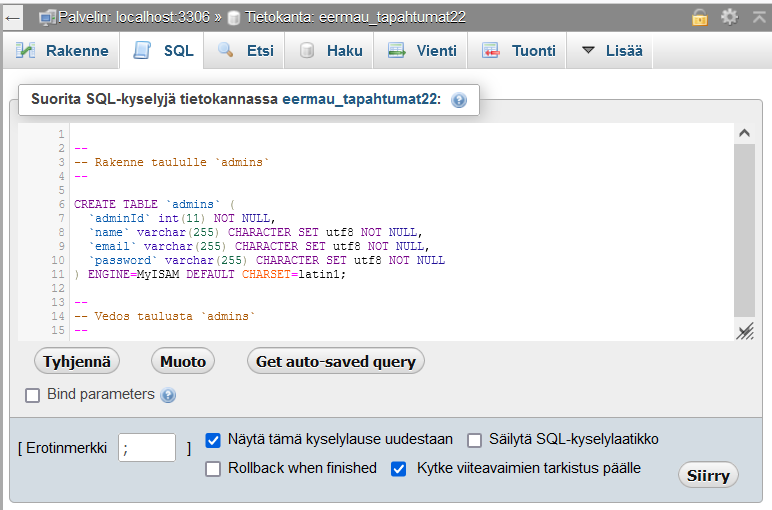Expand the Lisää dropdown tab
The width and height of the screenshot is (772, 510).
(x=611, y=51)
